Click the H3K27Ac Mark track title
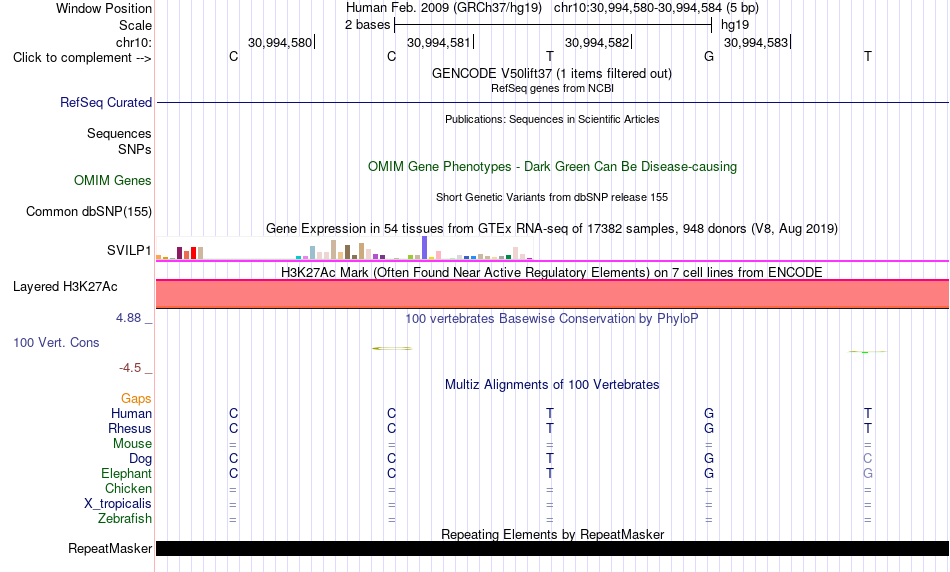Screen dimensions: 950x572 pyautogui.click(x=552, y=272)
